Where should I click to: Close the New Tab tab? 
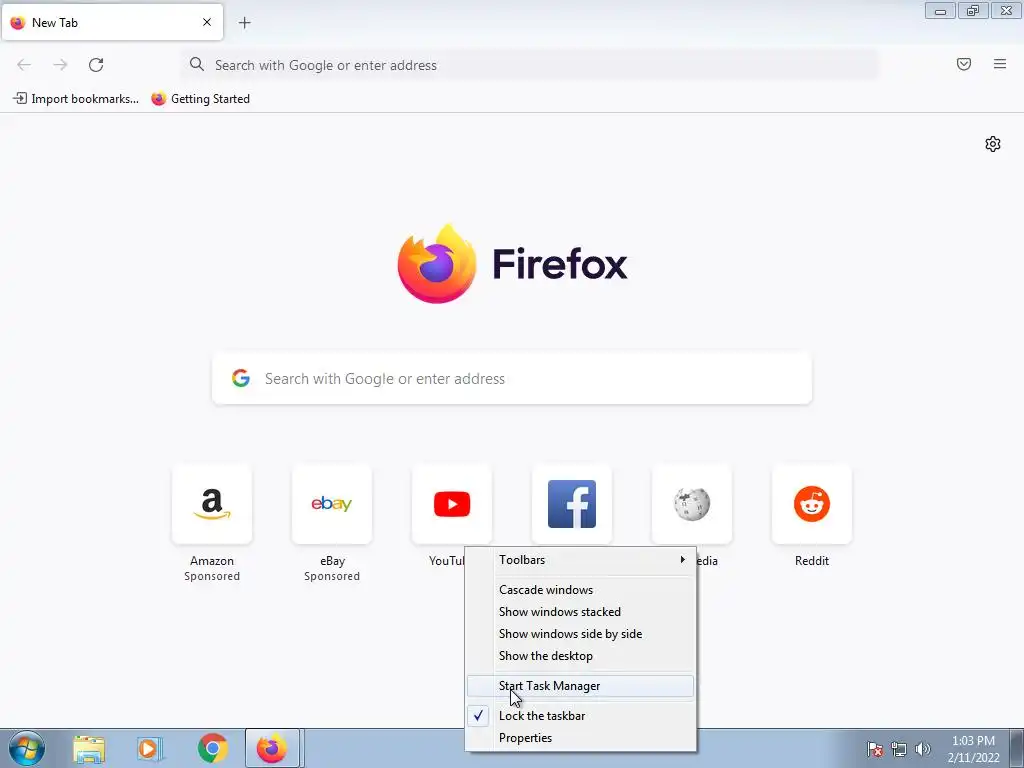[x=207, y=22]
